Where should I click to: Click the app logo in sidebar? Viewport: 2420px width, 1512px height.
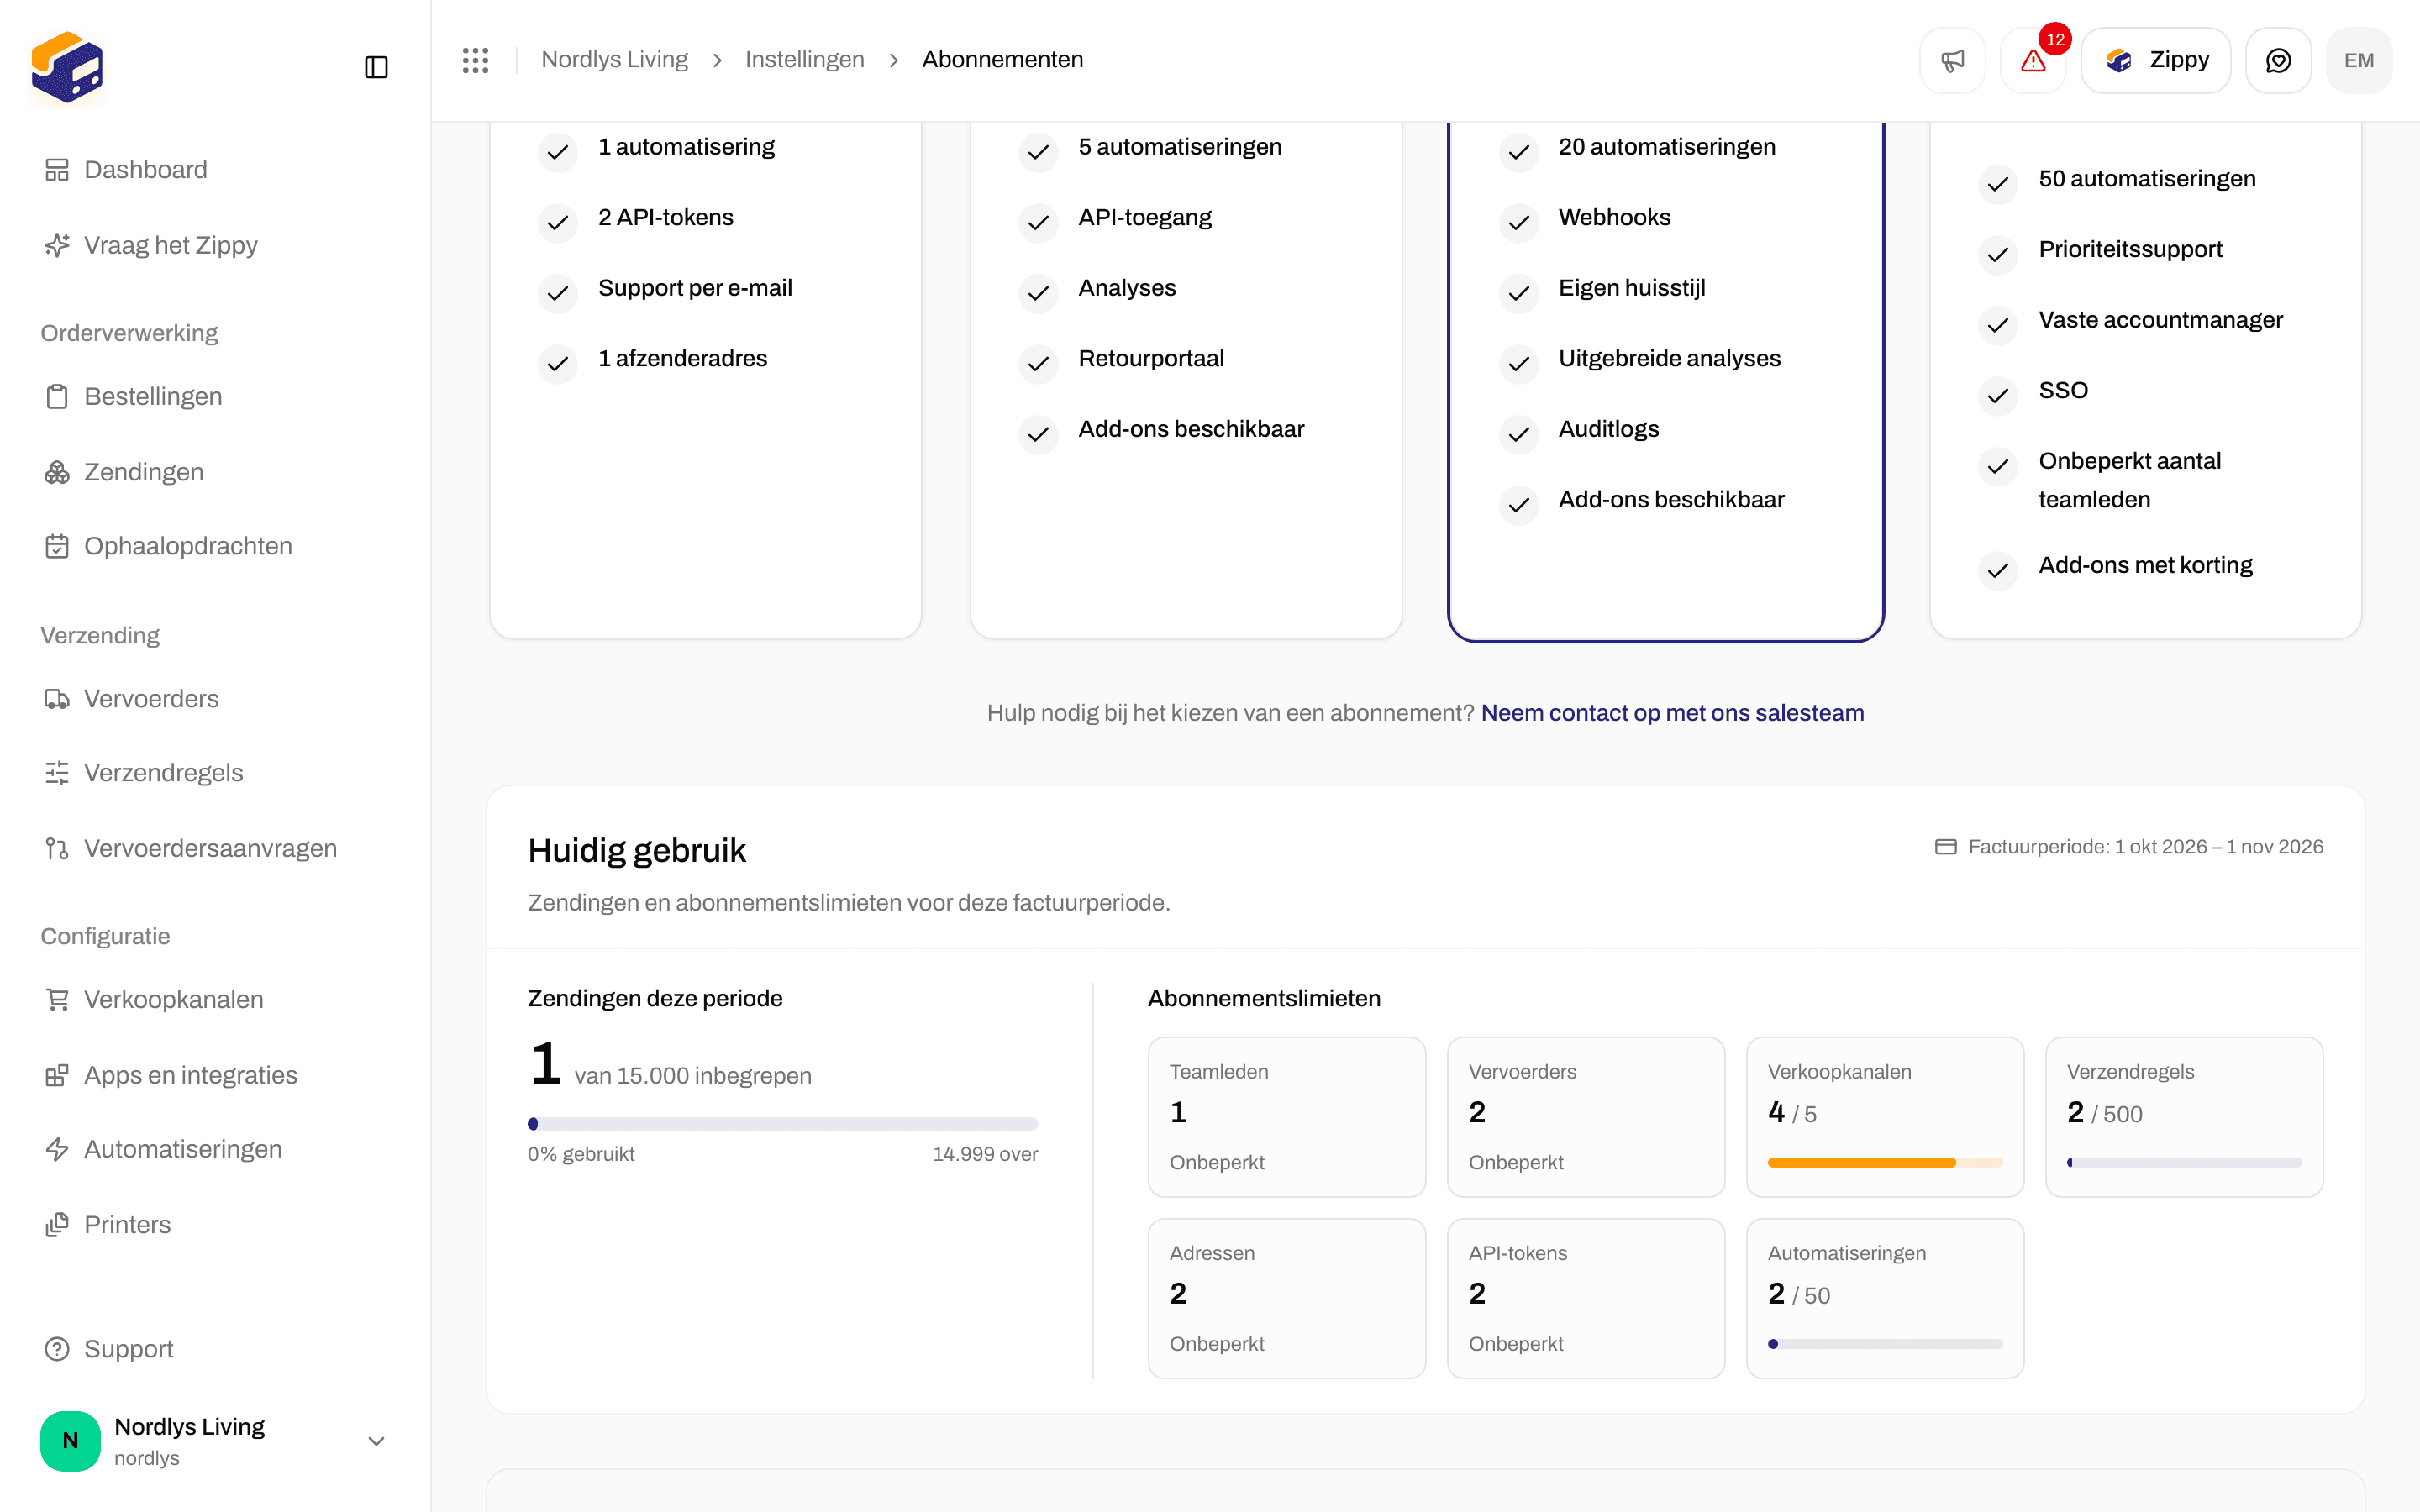click(x=67, y=67)
